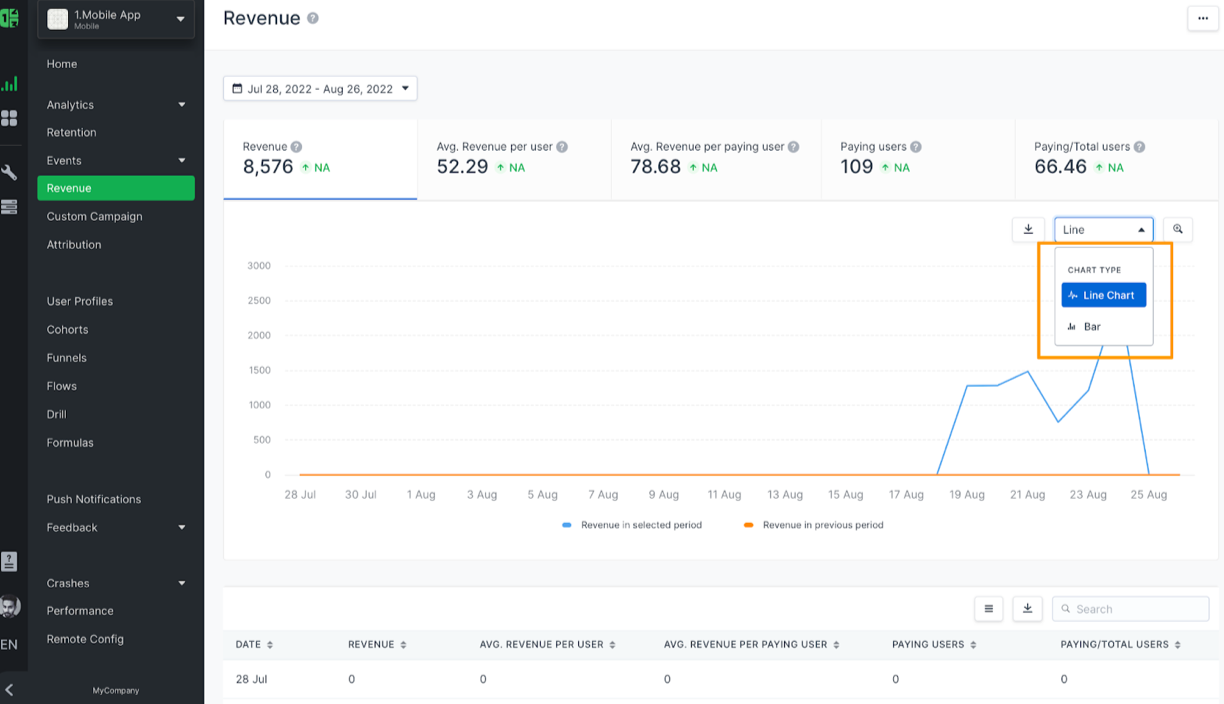
Task: Expand the Analytics sidebar section
Action: pyautogui.click(x=116, y=105)
